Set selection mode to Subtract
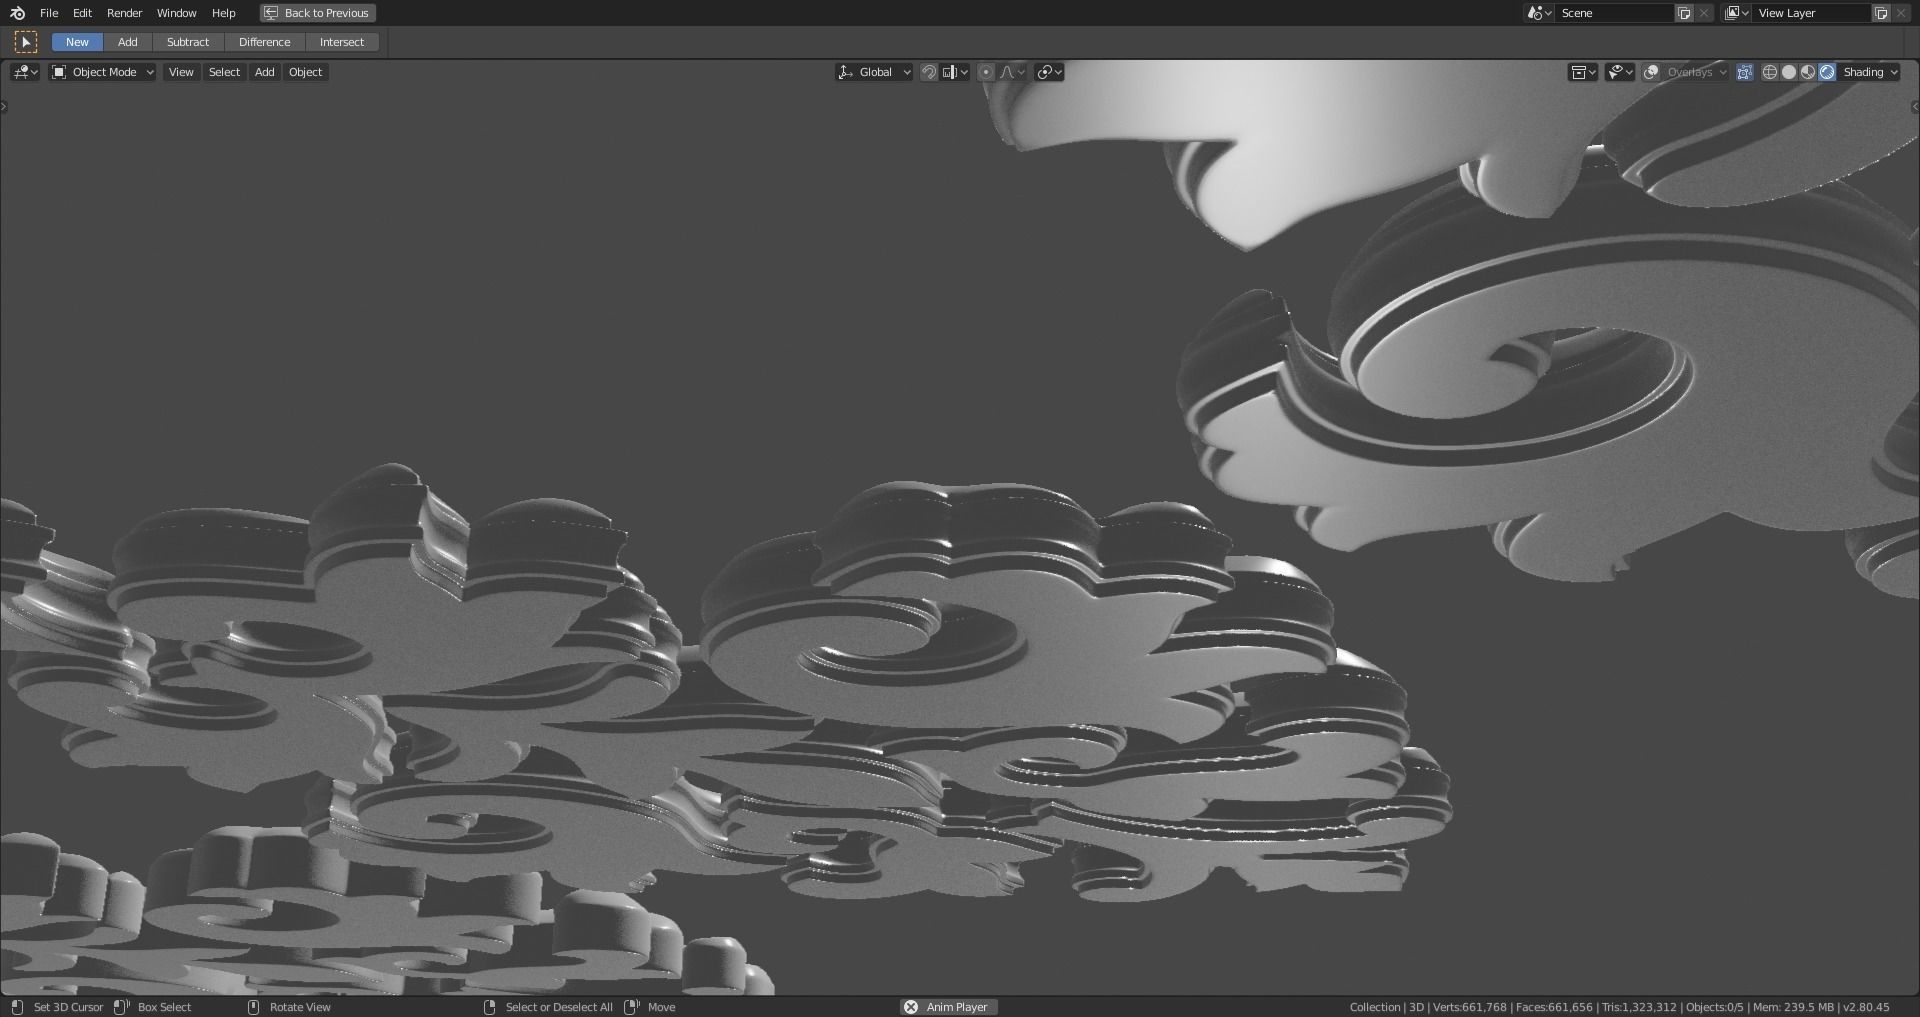The height and width of the screenshot is (1017, 1920). (188, 42)
